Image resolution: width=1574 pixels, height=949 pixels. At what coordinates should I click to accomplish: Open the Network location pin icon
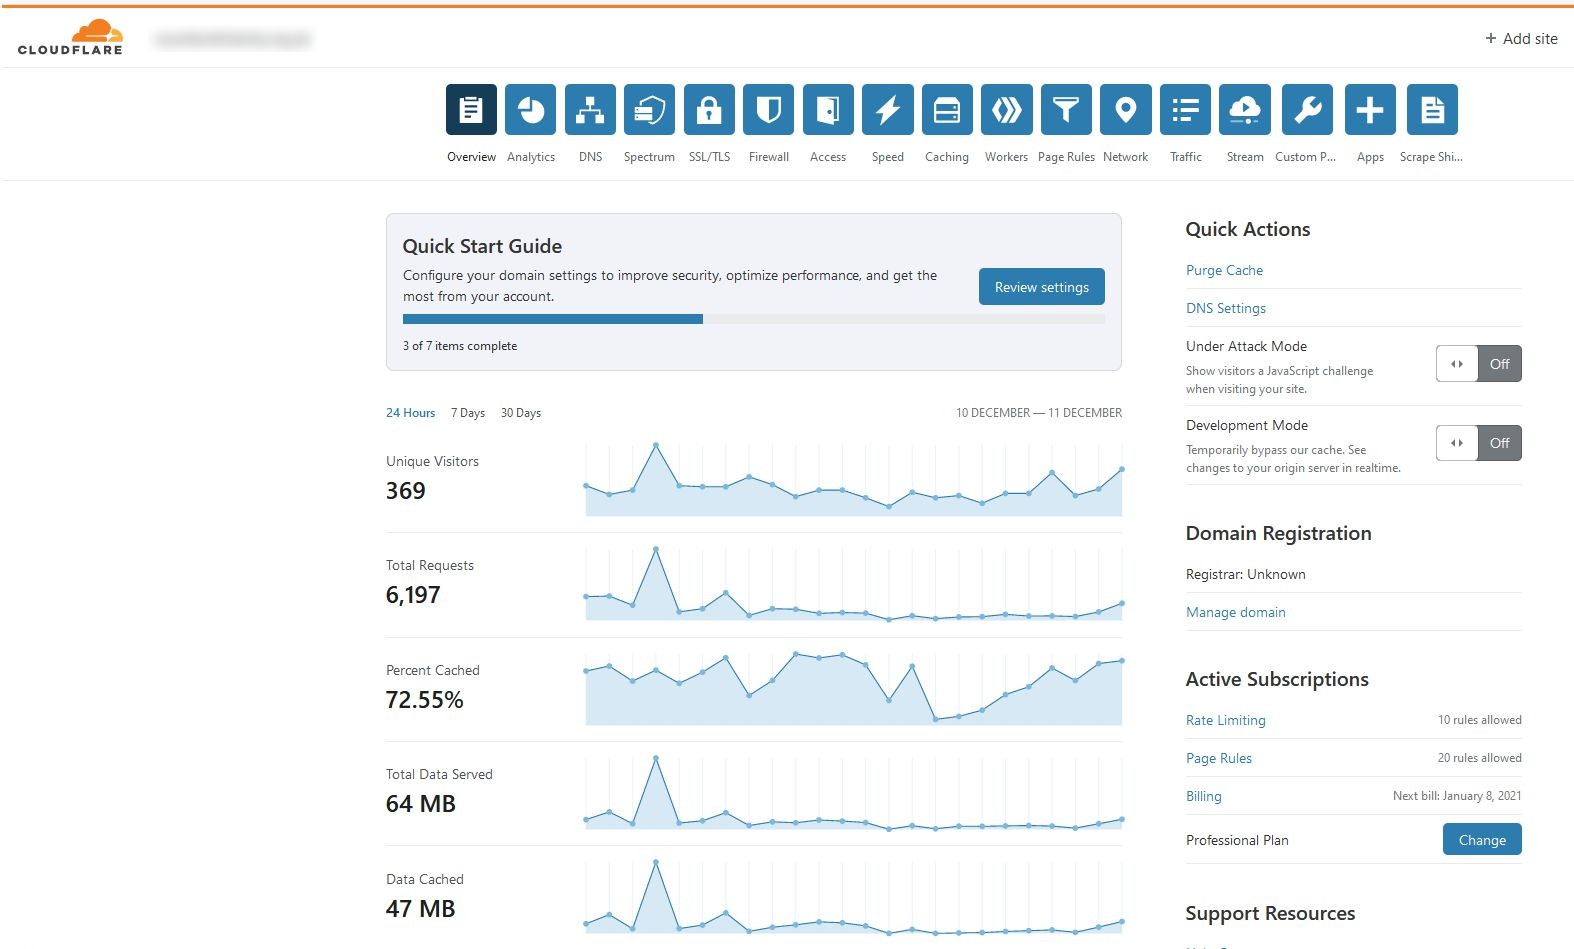pyautogui.click(x=1126, y=109)
